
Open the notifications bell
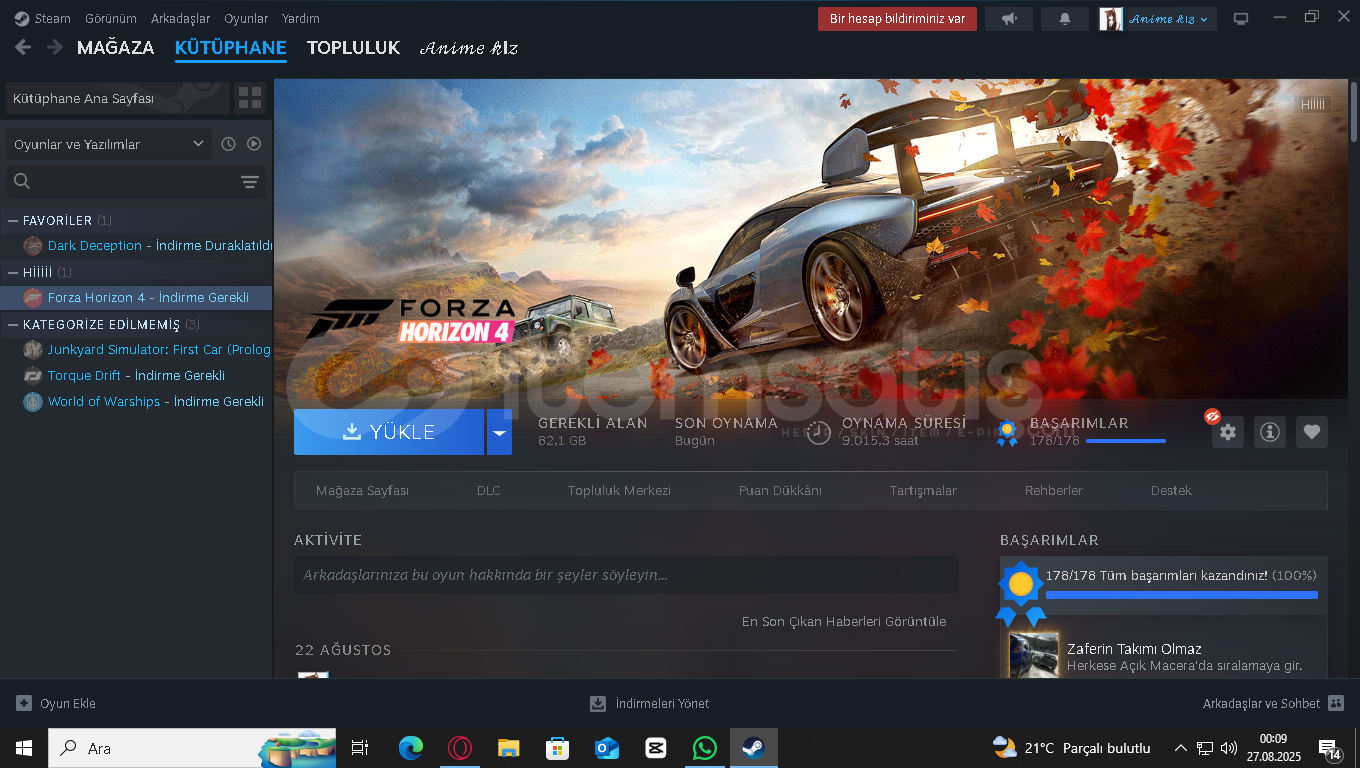click(1065, 19)
